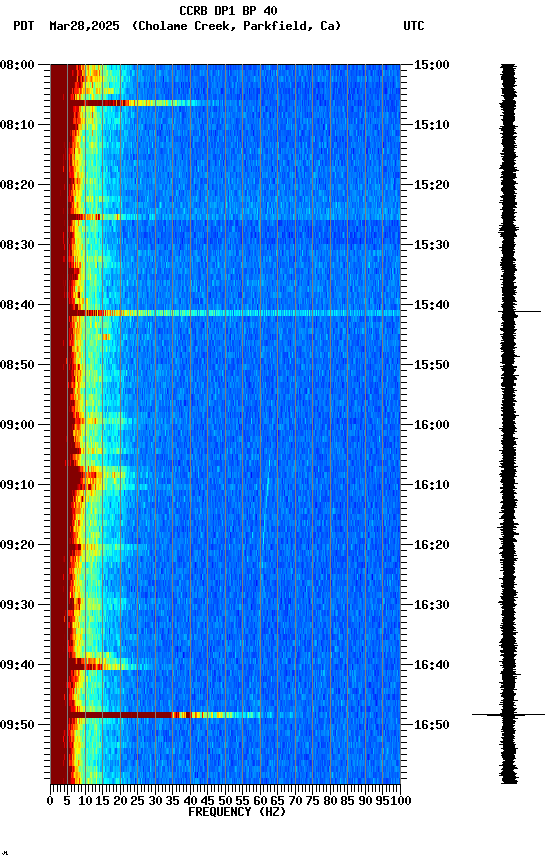Viewport: 552px width, 864px height.
Task: Click the '09:50' PDT time label
Action: point(17,725)
